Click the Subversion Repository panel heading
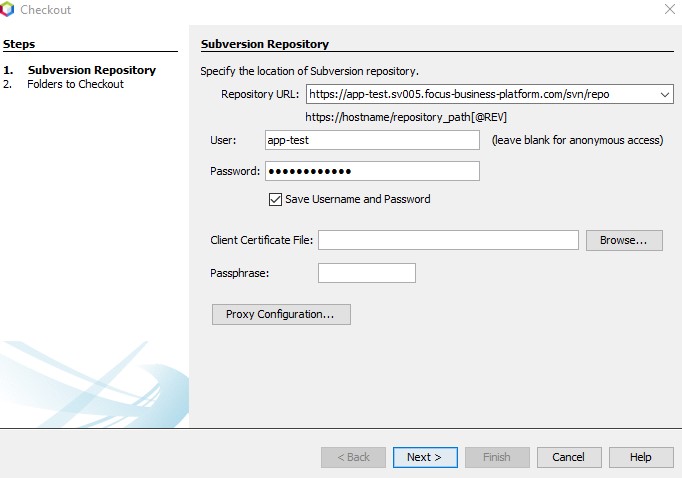The width and height of the screenshot is (682, 478). click(265, 44)
